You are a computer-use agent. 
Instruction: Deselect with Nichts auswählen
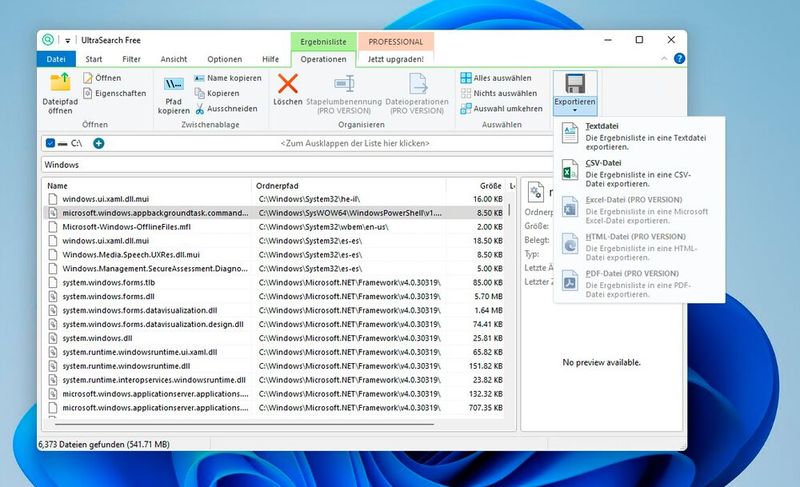click(498, 93)
